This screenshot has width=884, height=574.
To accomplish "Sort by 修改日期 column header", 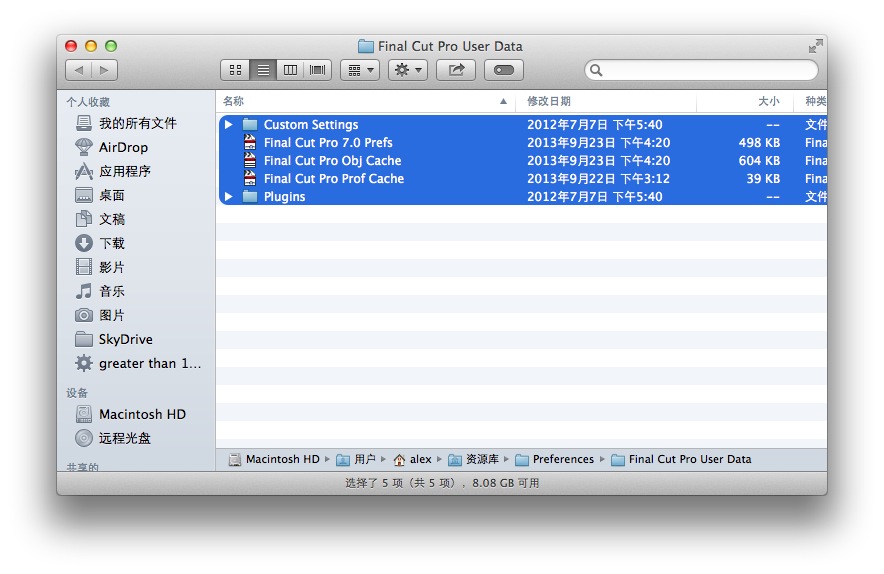I will 606,101.
